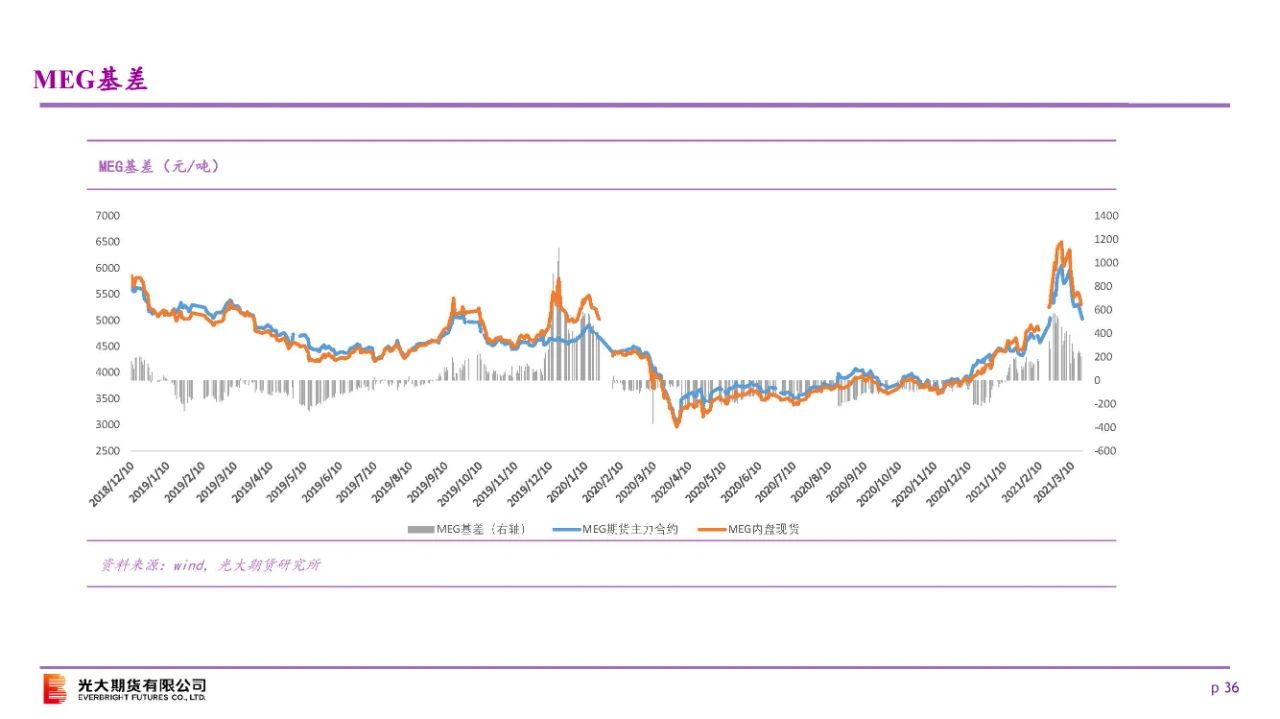Click the left axis value 3500
The image size is (1280, 719).
click(108, 398)
